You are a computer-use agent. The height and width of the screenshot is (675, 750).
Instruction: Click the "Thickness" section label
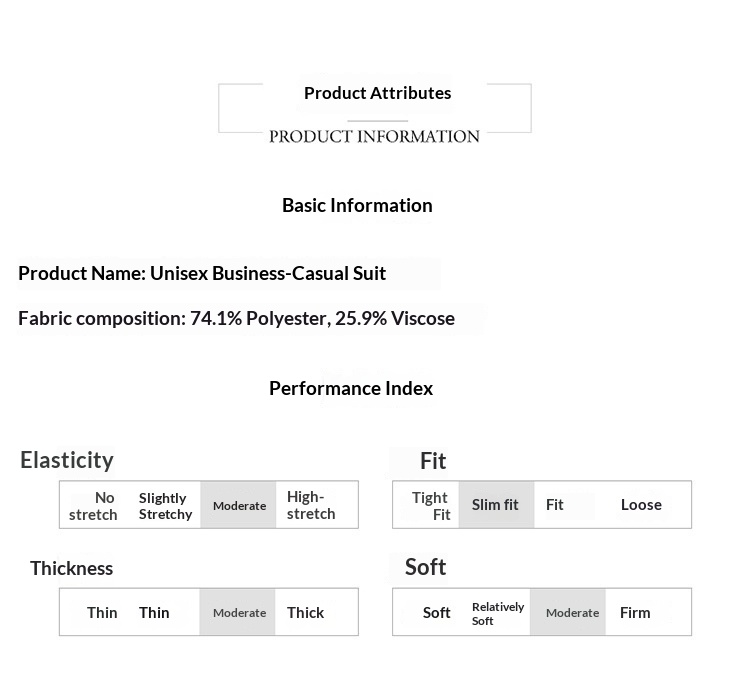coord(71,568)
